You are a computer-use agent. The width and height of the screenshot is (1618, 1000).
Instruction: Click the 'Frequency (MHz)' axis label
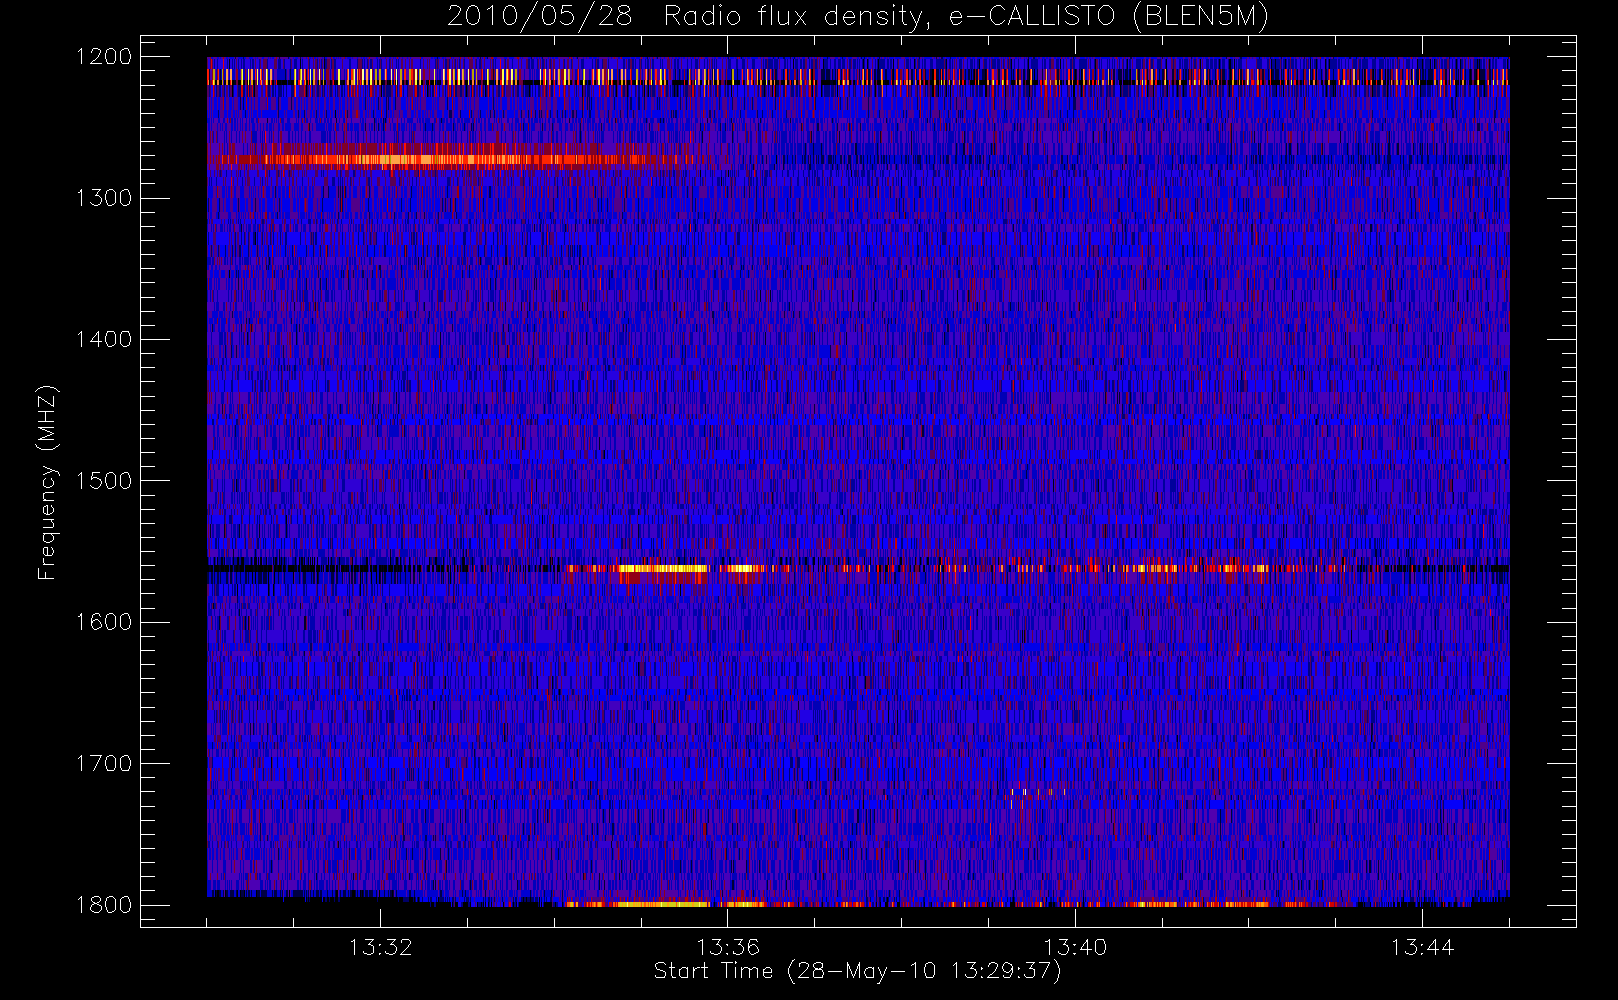coord(47,483)
